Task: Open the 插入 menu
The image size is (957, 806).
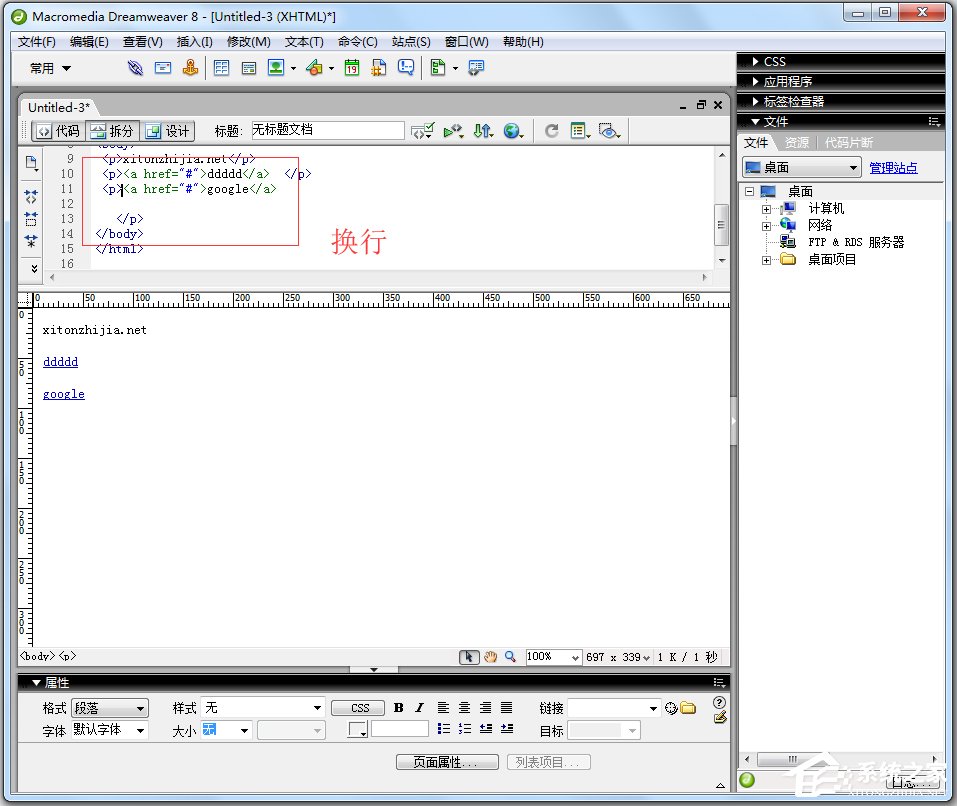Action: pos(192,41)
